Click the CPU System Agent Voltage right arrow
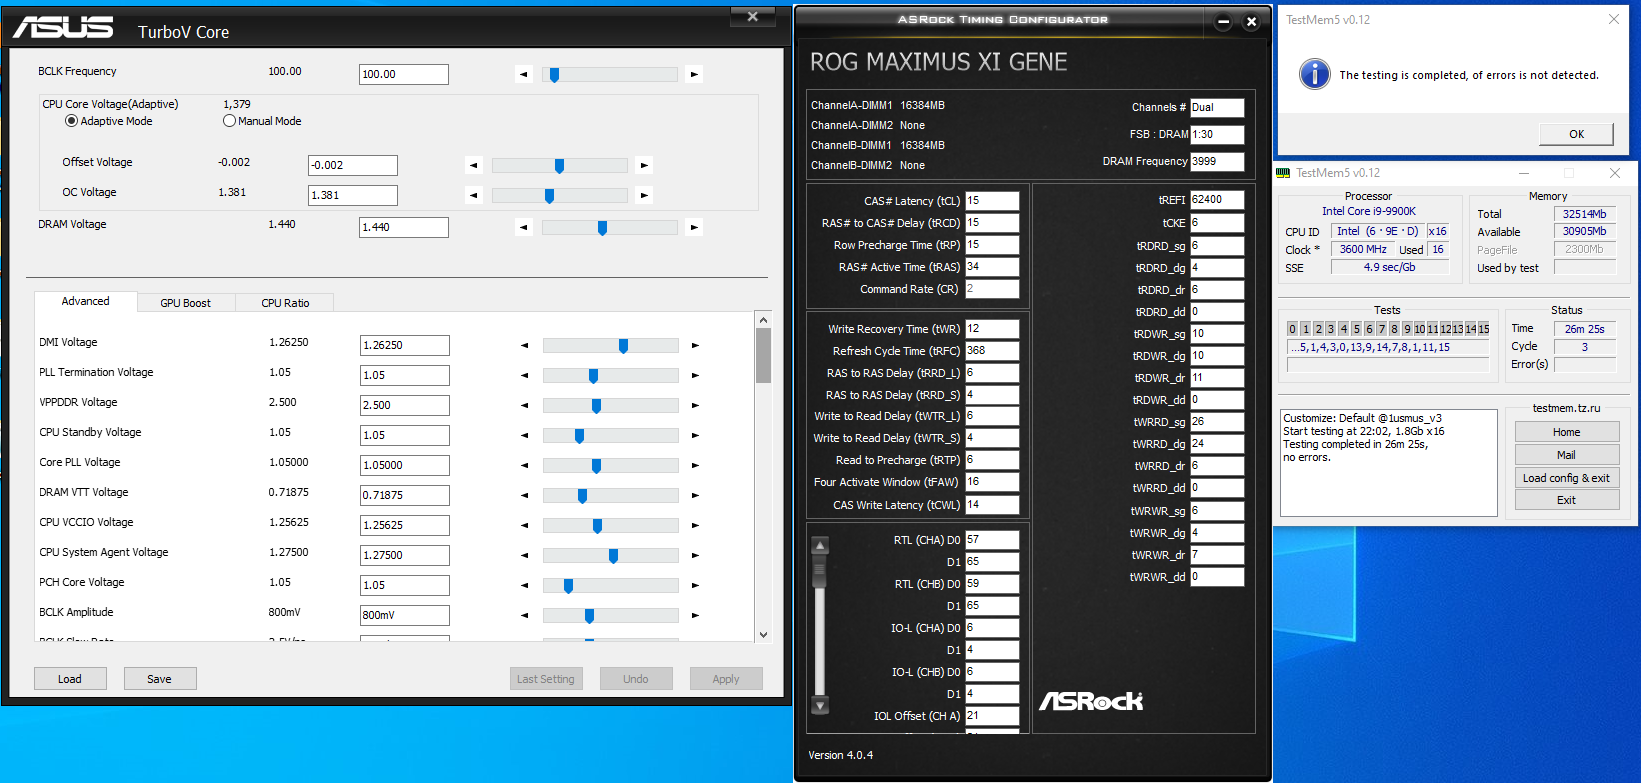The width and height of the screenshot is (1641, 783). coord(695,555)
